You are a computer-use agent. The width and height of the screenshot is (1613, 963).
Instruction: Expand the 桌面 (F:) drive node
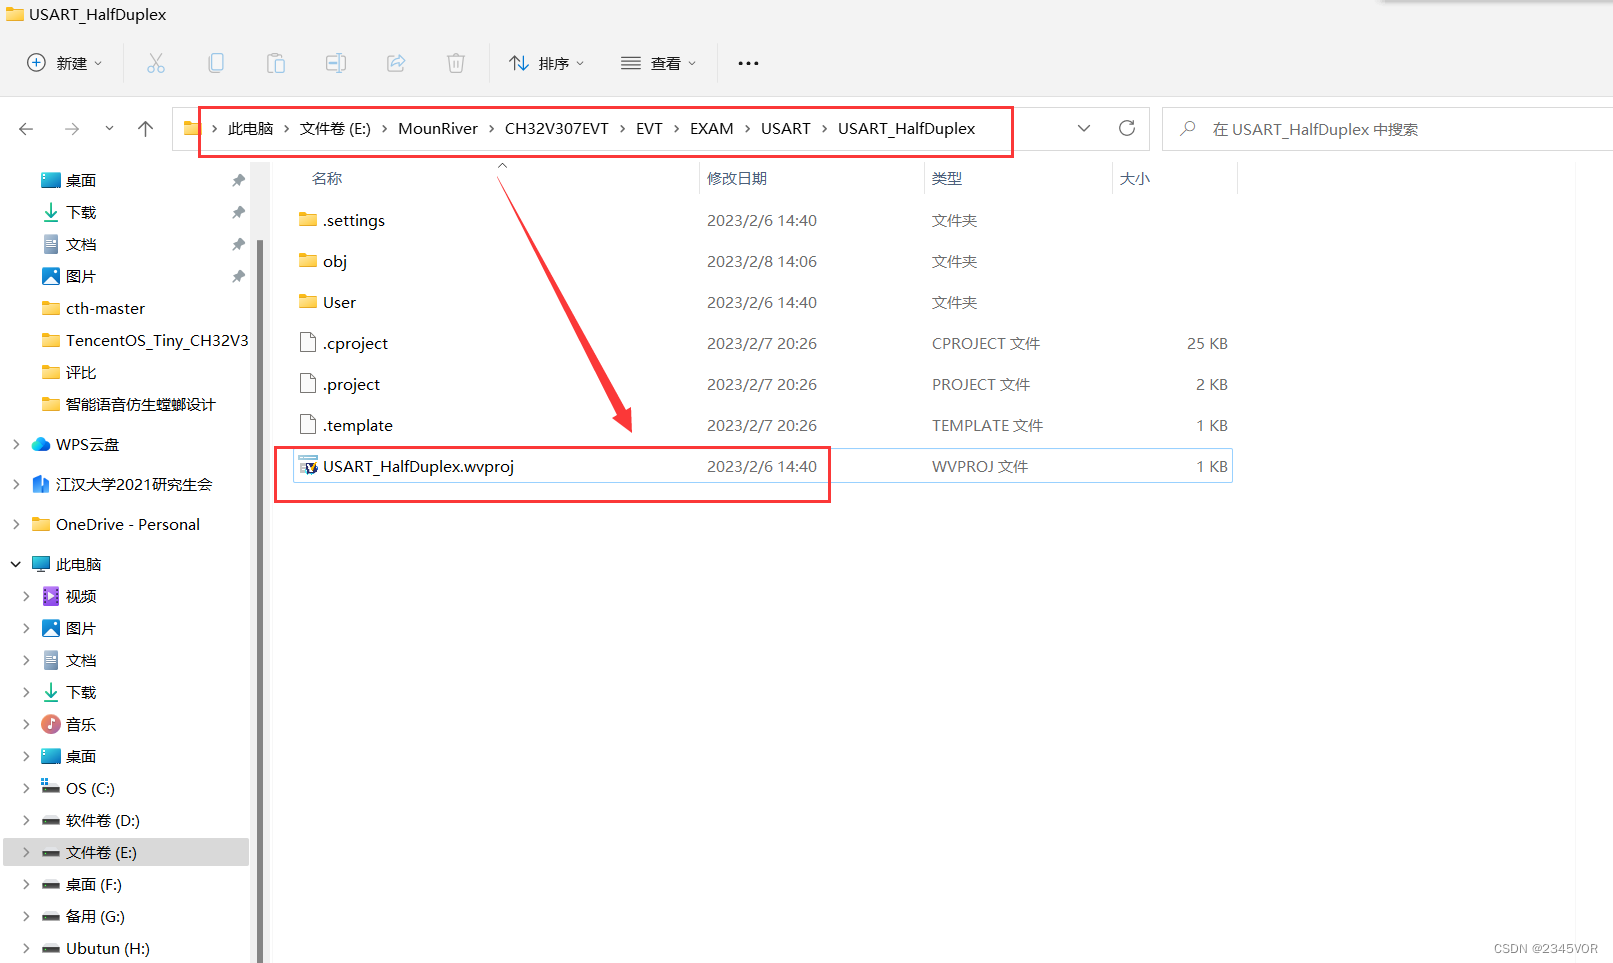coord(26,884)
